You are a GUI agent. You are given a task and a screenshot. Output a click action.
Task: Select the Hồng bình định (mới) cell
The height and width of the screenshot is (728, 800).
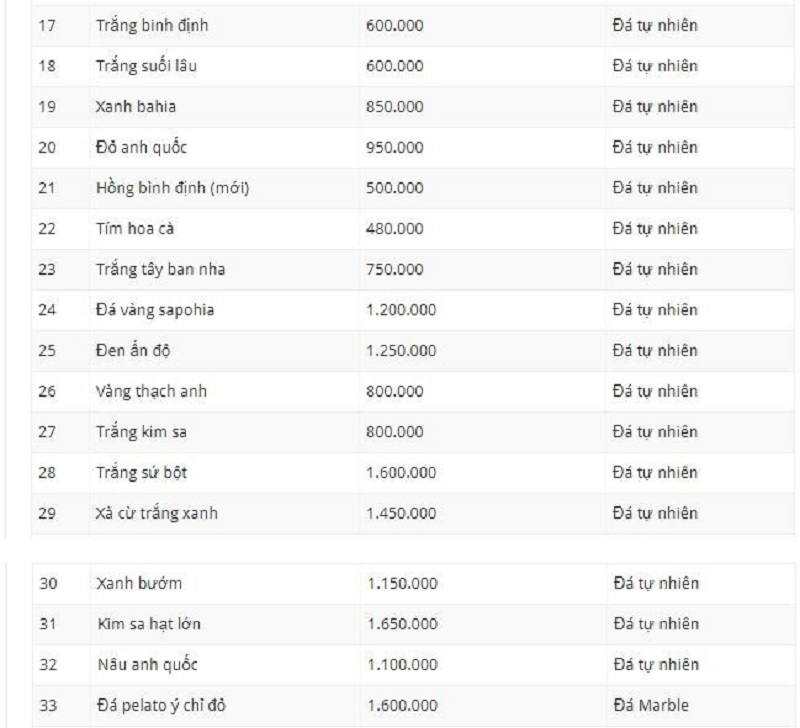172,188
